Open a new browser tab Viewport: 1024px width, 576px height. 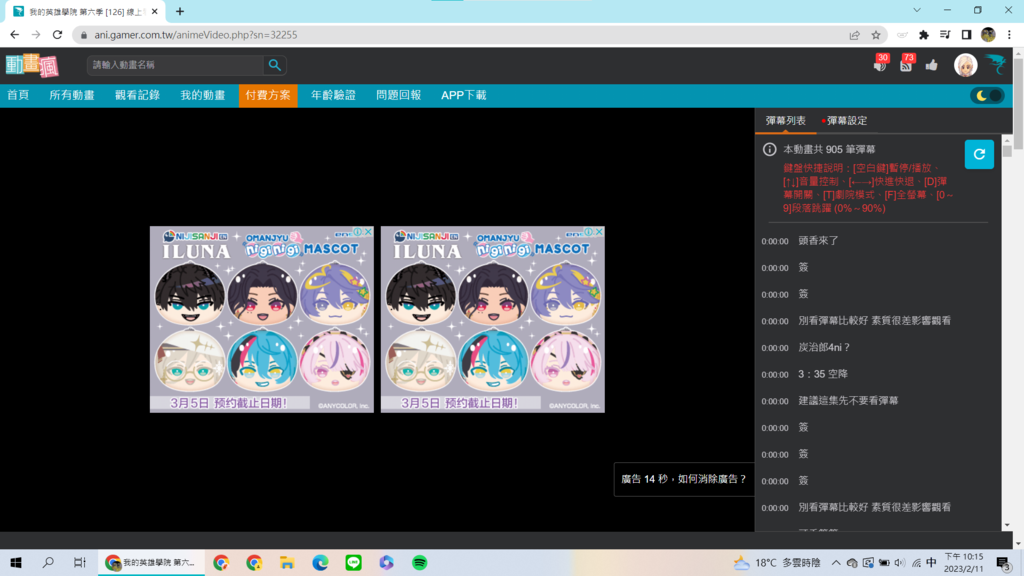pyautogui.click(x=180, y=11)
